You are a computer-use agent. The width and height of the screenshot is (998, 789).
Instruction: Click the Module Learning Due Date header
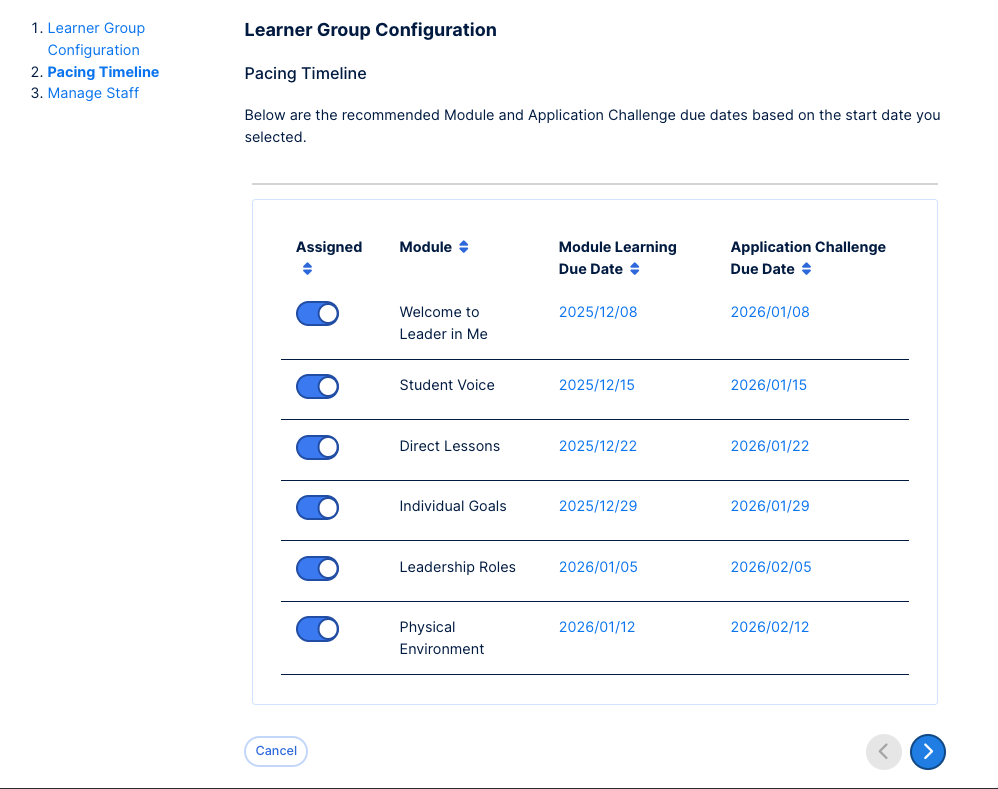tap(617, 258)
